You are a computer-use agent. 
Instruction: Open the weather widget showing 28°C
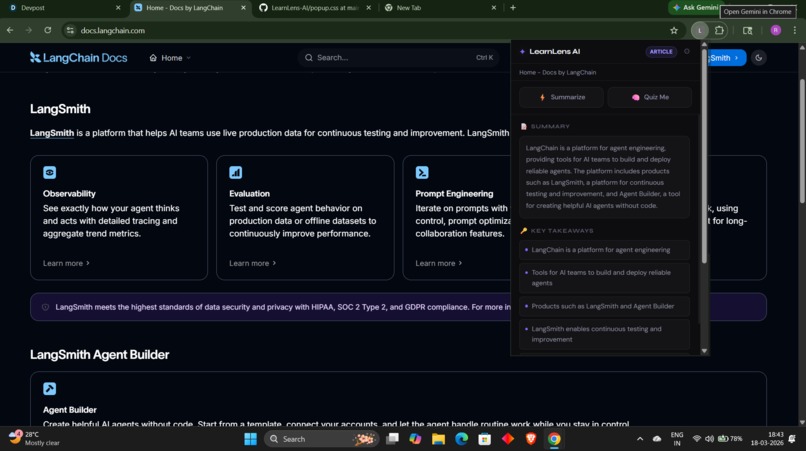[x=34, y=439]
